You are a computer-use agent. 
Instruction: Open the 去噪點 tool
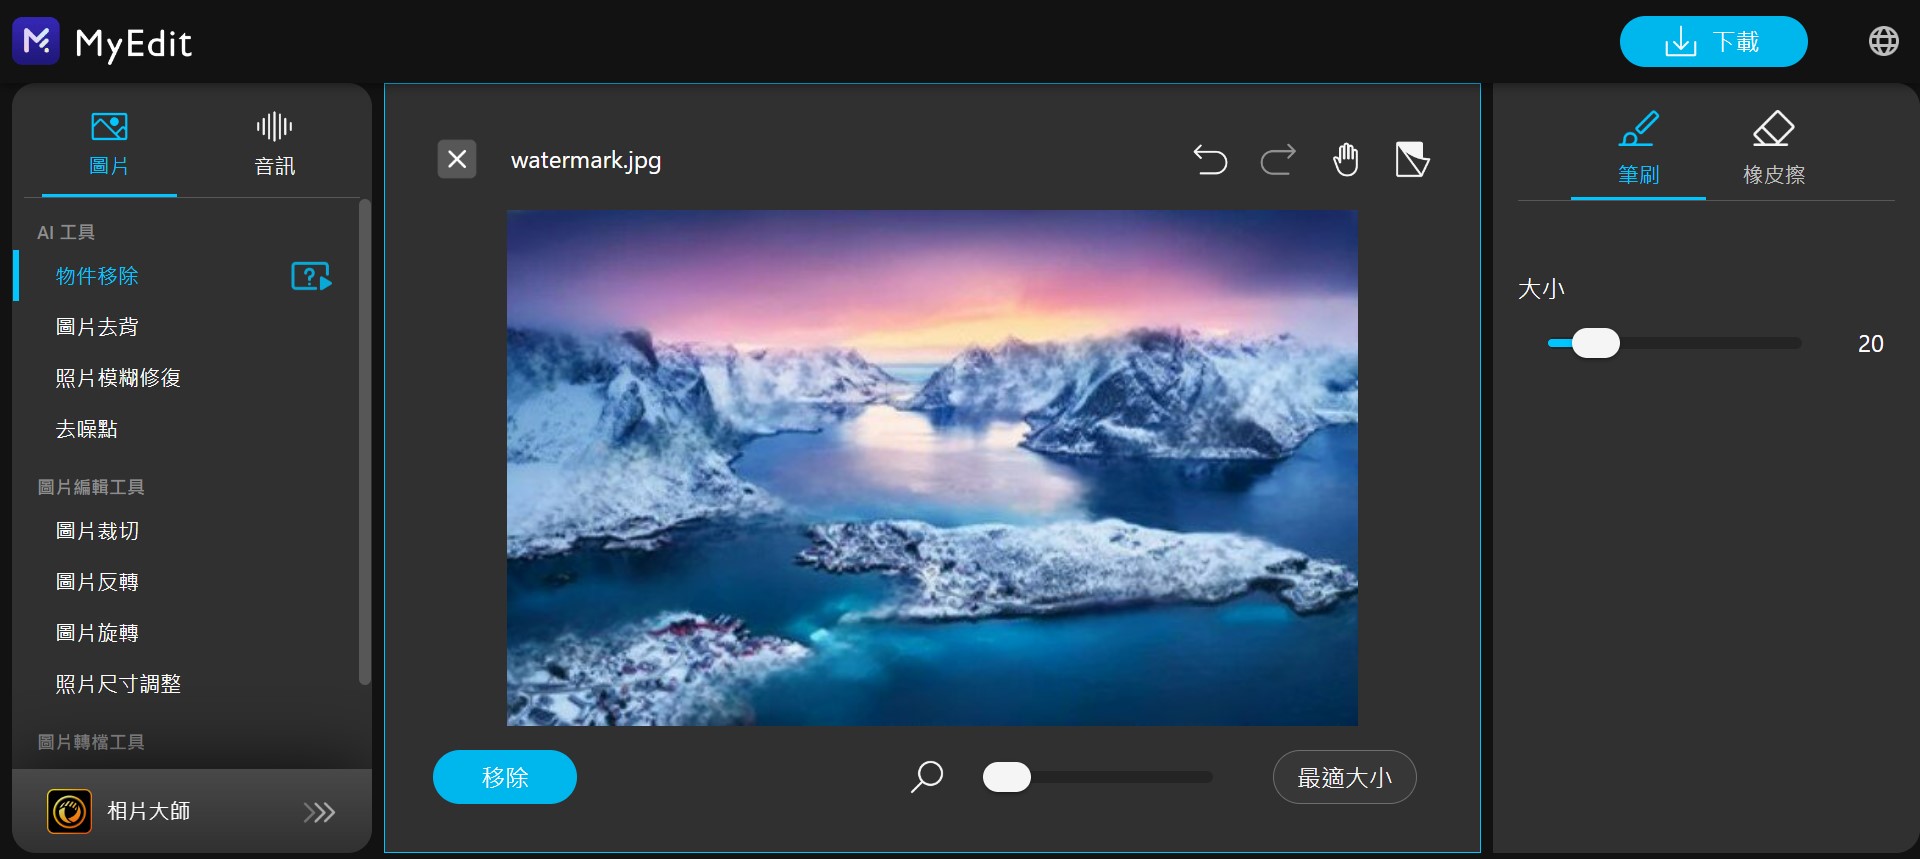pos(87,429)
